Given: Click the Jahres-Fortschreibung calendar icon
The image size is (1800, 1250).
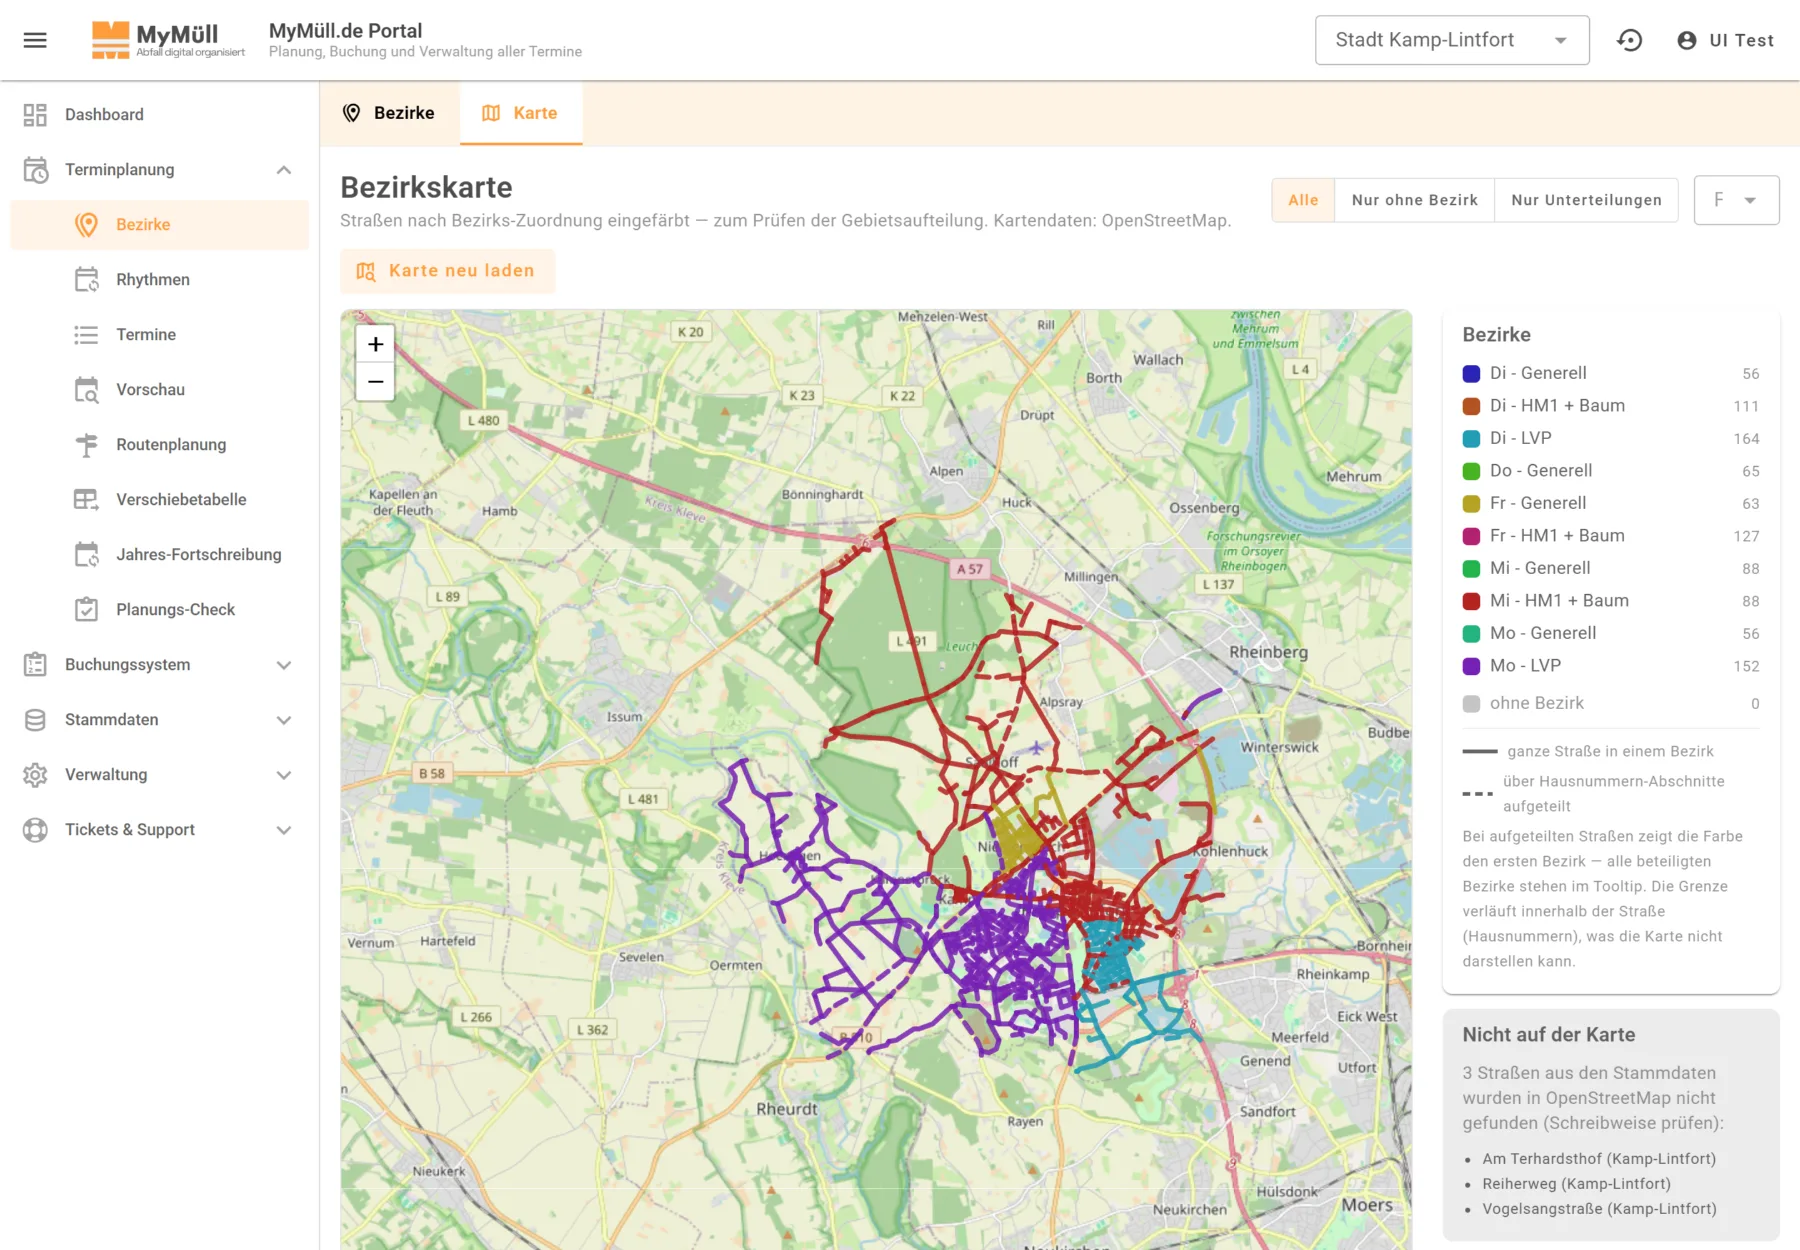Looking at the screenshot, I should (x=87, y=555).
